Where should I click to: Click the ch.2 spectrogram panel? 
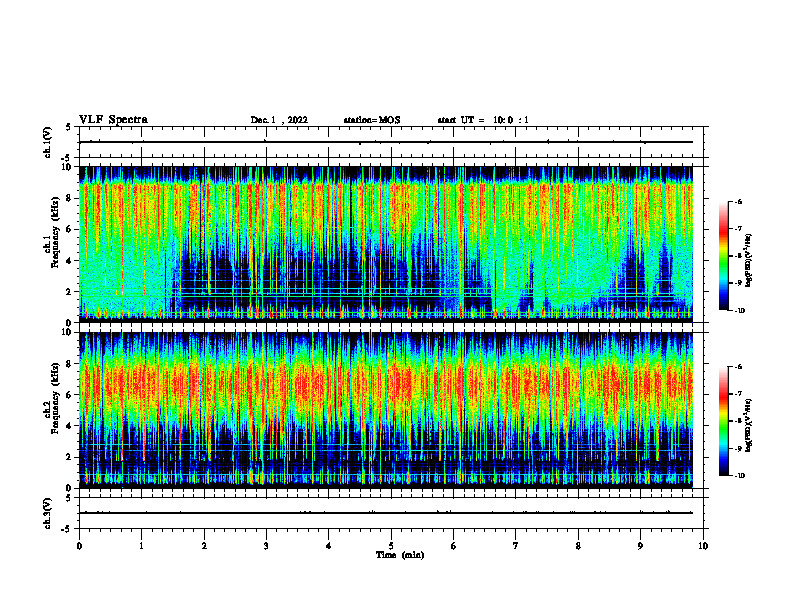386,410
